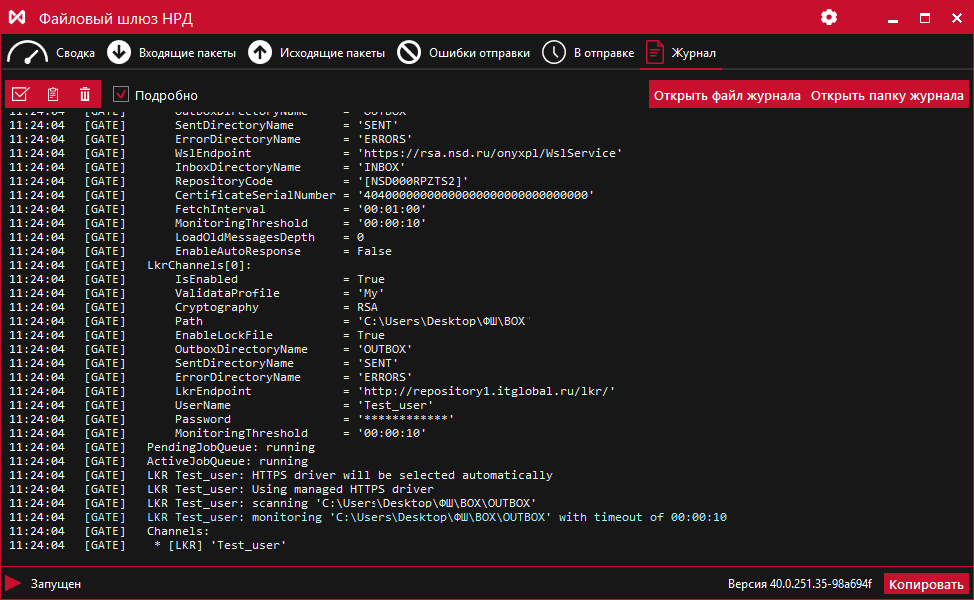Toggle the Подробно checkbox
This screenshot has width=974, height=600.
(121, 95)
